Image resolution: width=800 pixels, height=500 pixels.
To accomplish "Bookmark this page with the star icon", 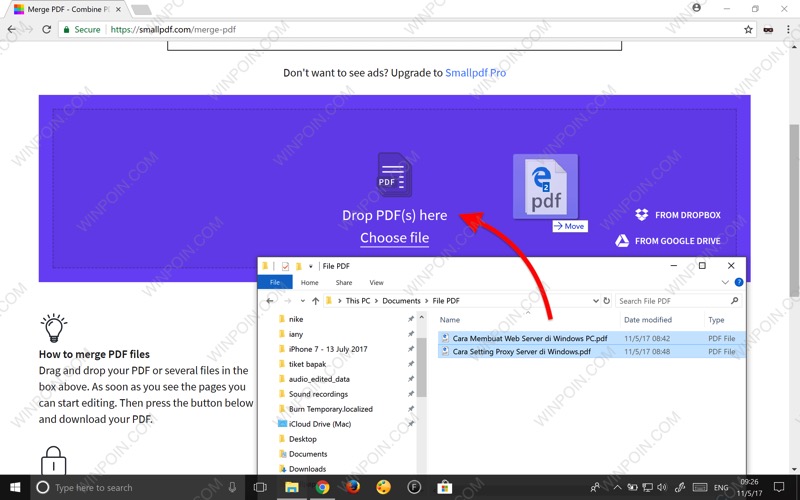I will tap(748, 30).
